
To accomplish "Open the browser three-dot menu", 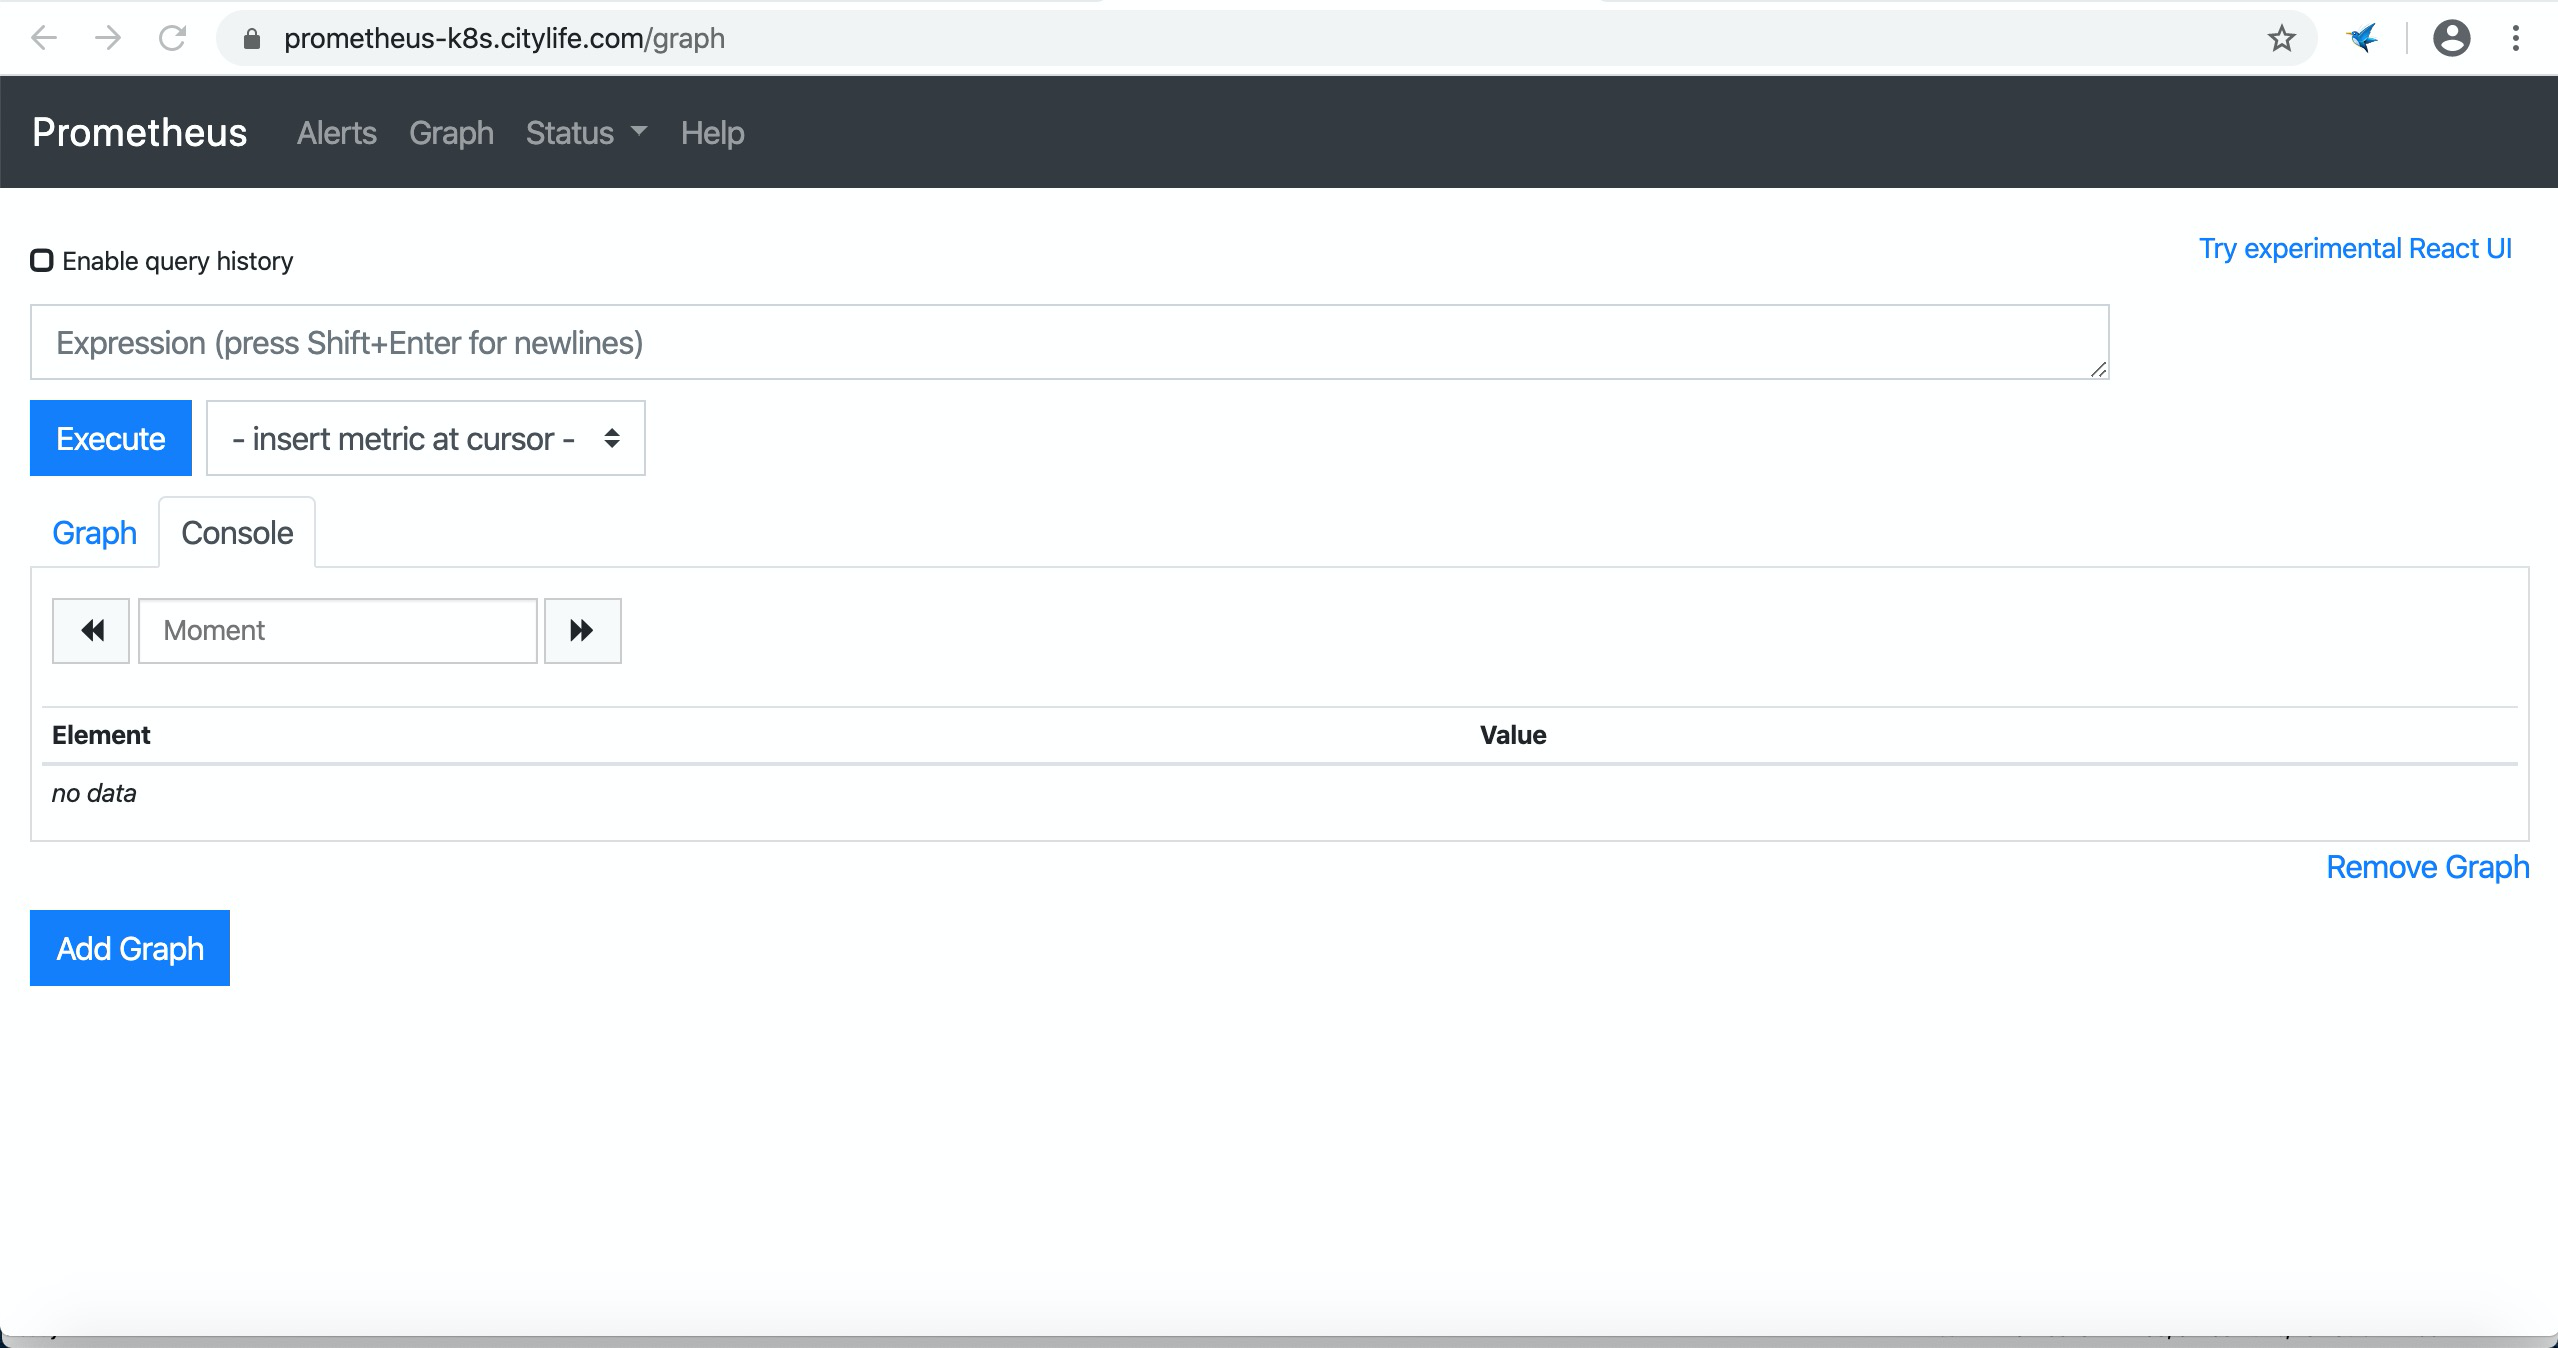I will [x=2516, y=38].
